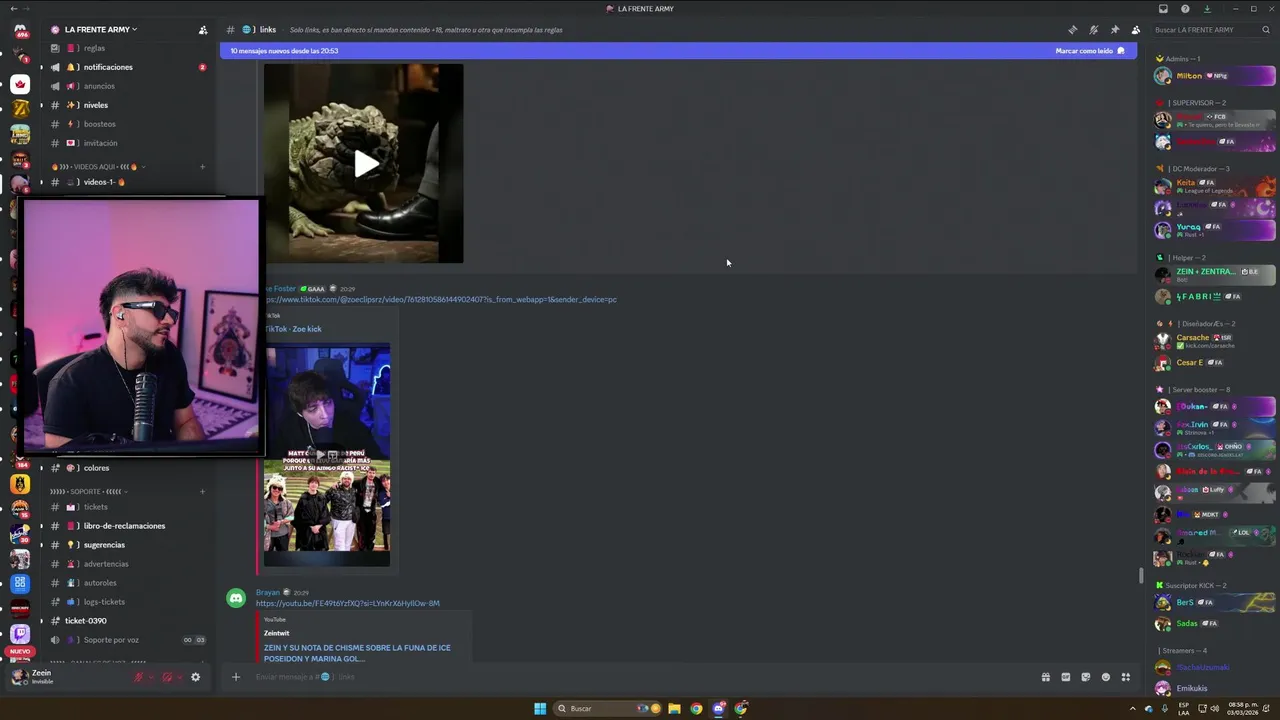Open Milton's member profile
The image size is (1280, 720).
pyautogui.click(x=1214, y=76)
